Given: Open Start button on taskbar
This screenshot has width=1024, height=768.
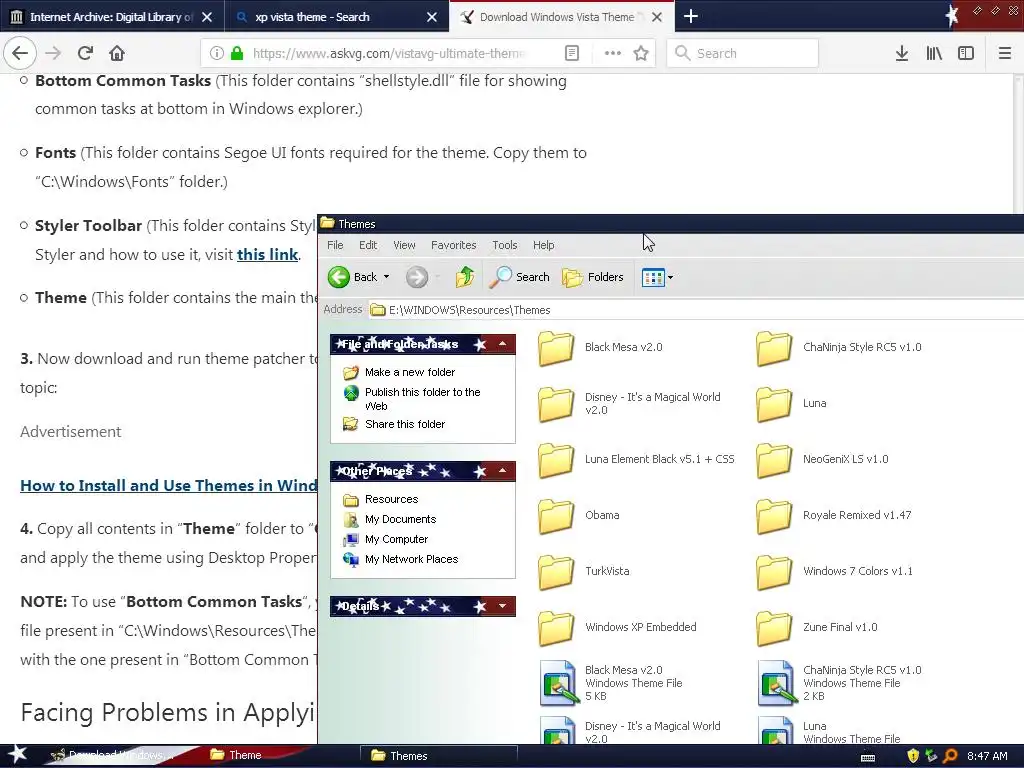Looking at the screenshot, I should point(17,755).
